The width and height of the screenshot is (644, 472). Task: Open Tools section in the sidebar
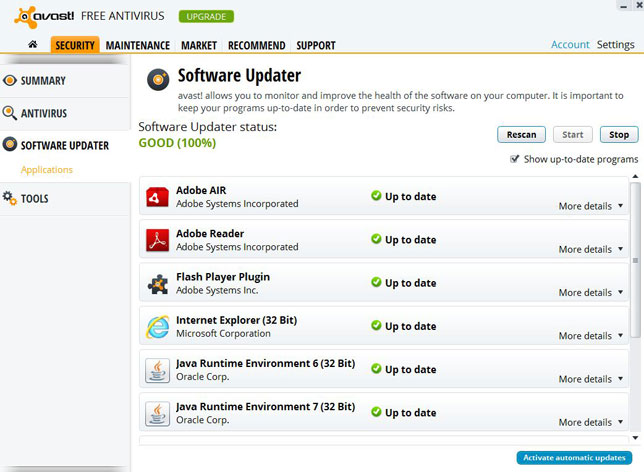tap(65, 198)
